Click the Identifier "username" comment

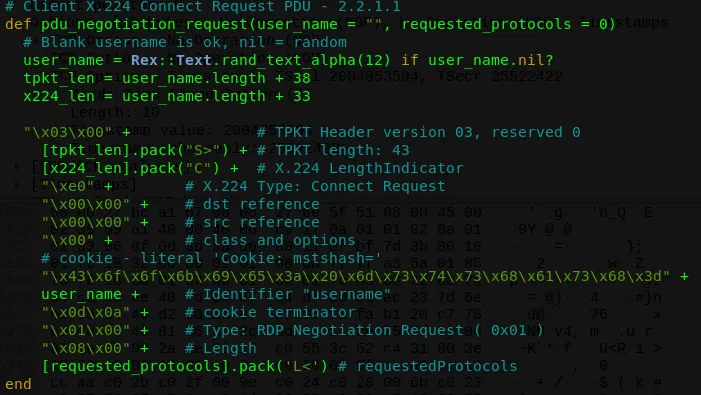point(288,294)
